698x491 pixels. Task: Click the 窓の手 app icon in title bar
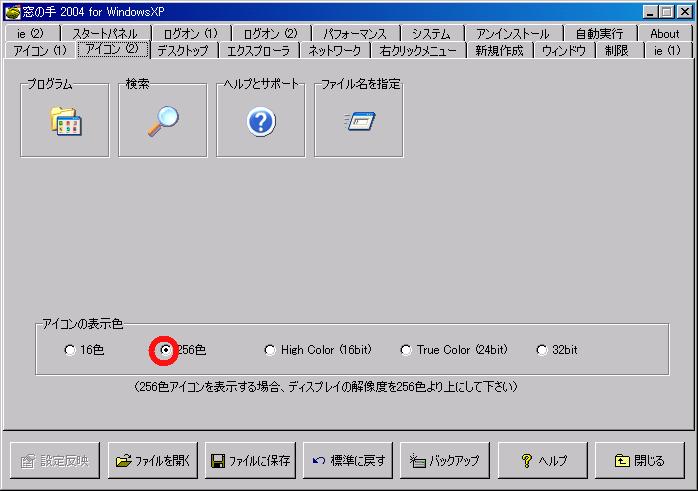12,12
